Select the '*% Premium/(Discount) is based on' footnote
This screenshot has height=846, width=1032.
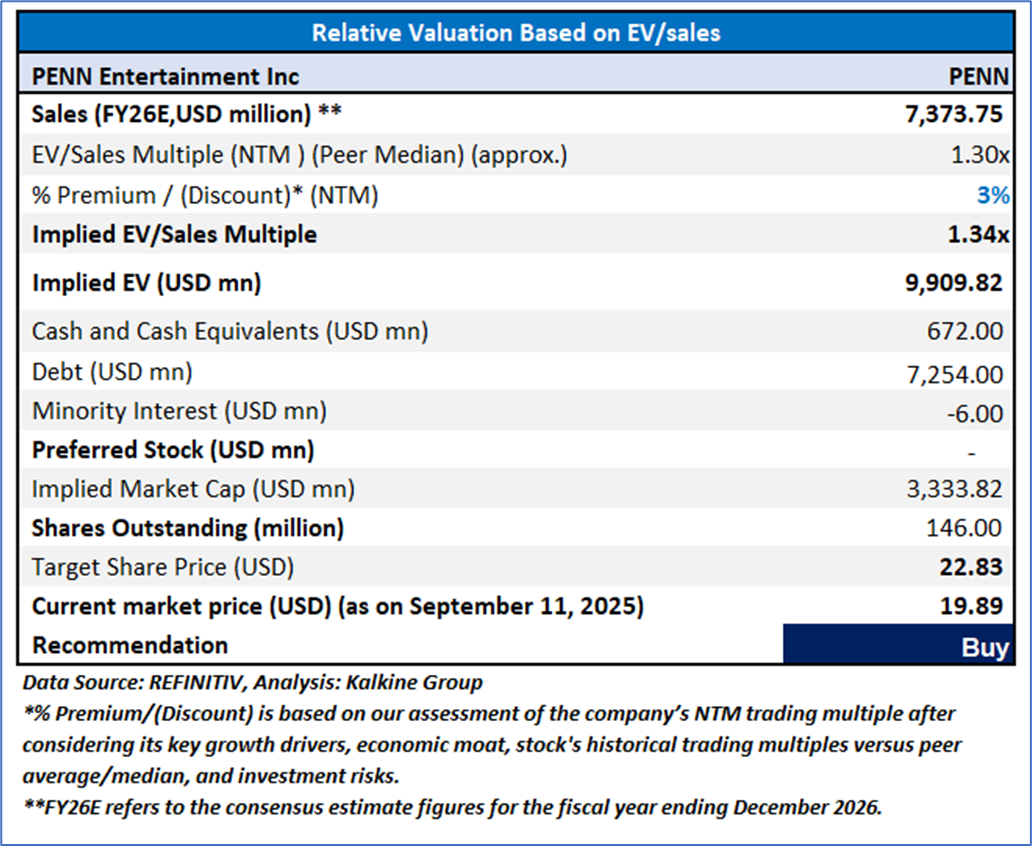pyautogui.click(x=492, y=745)
